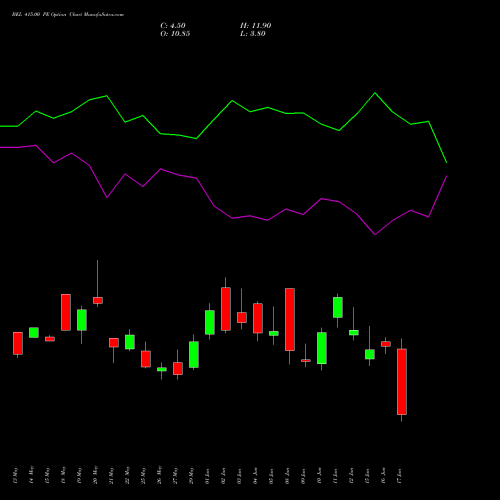Viewport: 500px width, 500px height.
Task: Click the '29 May' date label
Action: click(191, 475)
